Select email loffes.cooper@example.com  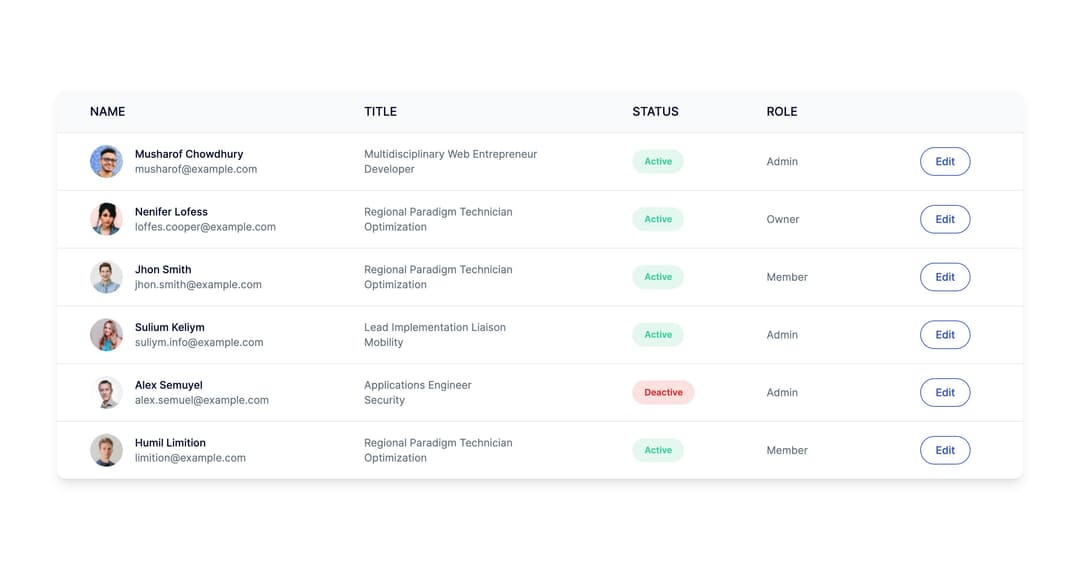(205, 227)
